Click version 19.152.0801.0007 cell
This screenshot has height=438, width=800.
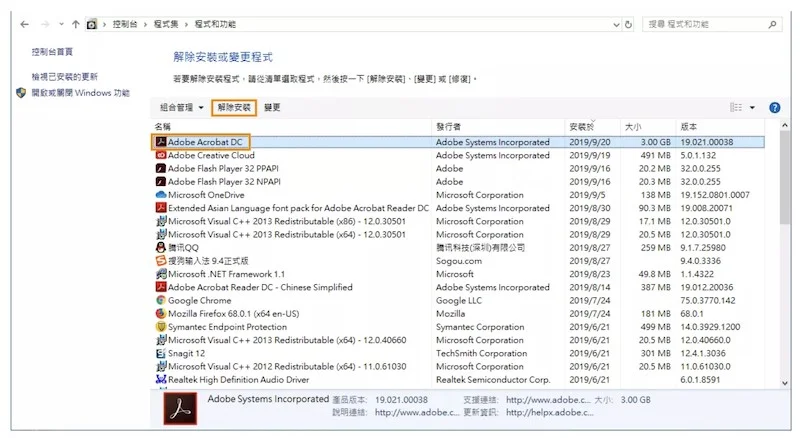pyautogui.click(x=715, y=195)
